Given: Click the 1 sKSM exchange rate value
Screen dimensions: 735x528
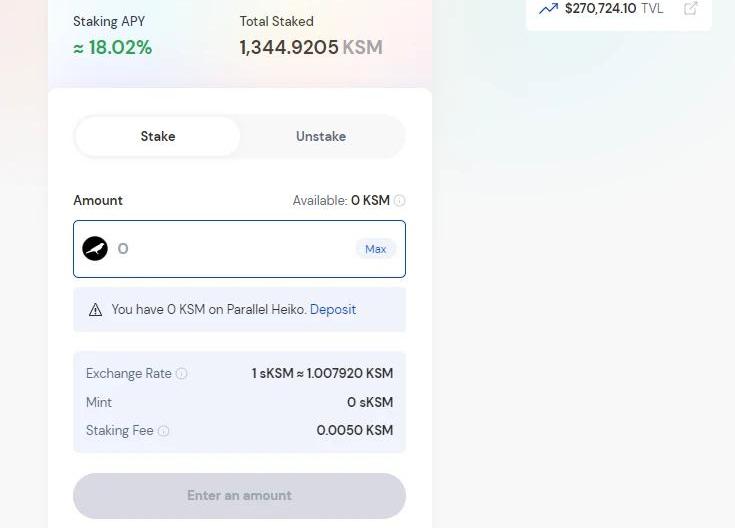Looking at the screenshot, I should (322, 374).
